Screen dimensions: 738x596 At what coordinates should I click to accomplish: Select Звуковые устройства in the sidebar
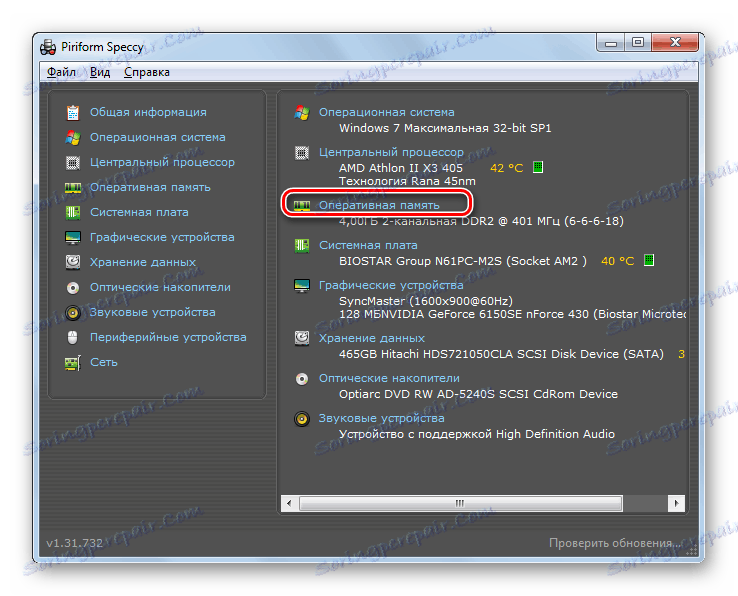[153, 313]
